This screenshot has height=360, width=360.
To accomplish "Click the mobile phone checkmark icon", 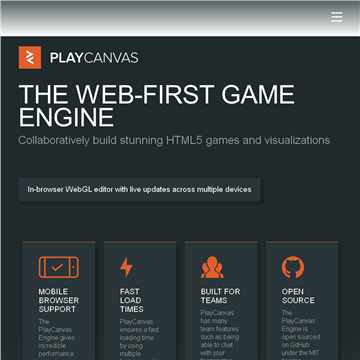I will [59, 267].
